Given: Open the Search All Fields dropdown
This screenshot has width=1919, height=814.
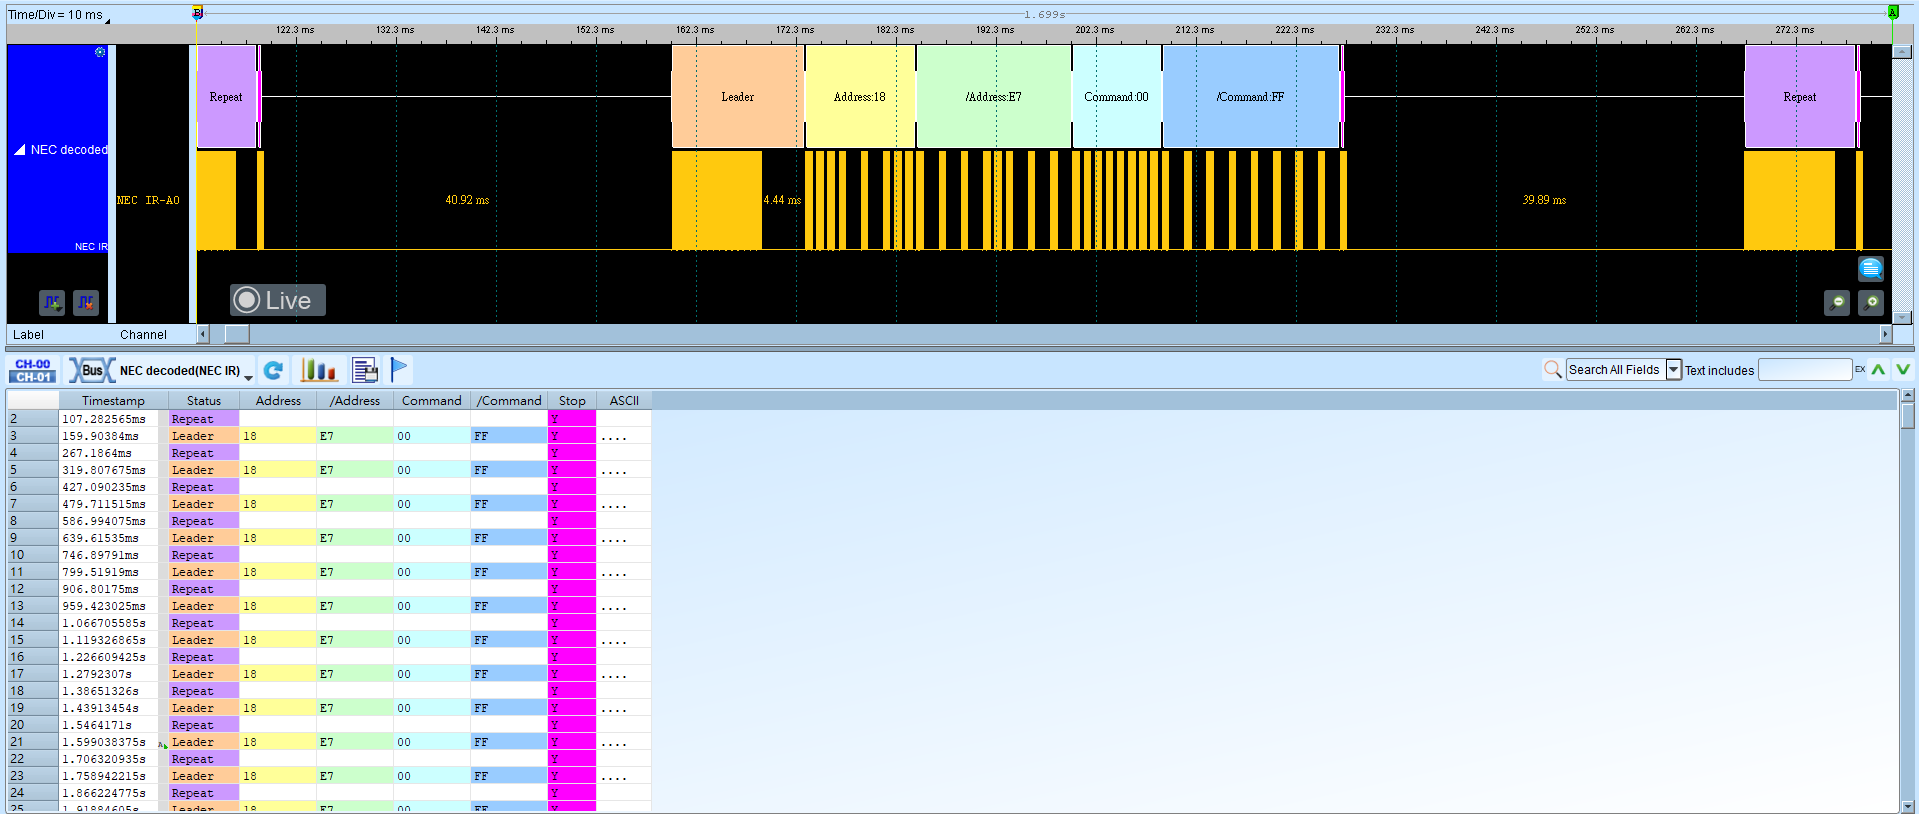Looking at the screenshot, I should point(1673,370).
